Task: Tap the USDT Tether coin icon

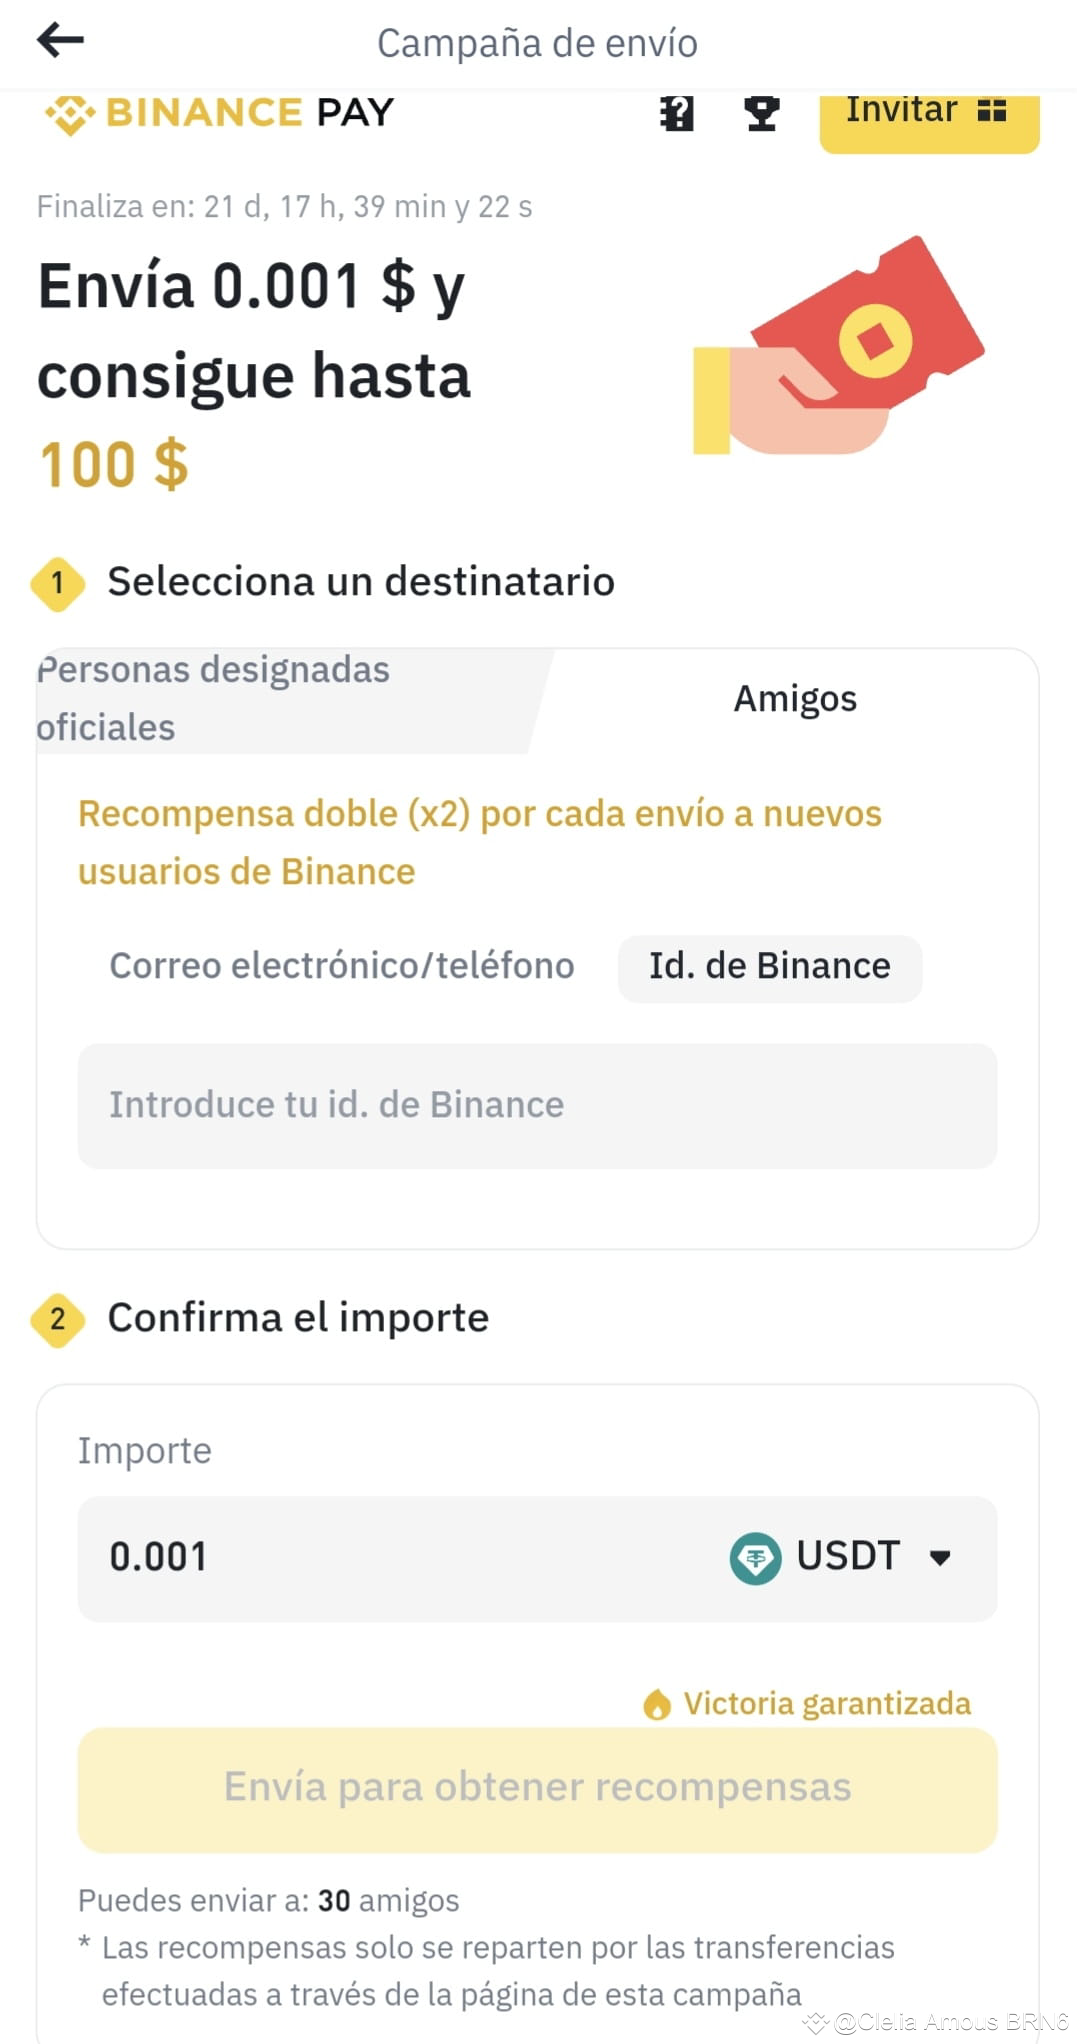Action: (755, 1558)
